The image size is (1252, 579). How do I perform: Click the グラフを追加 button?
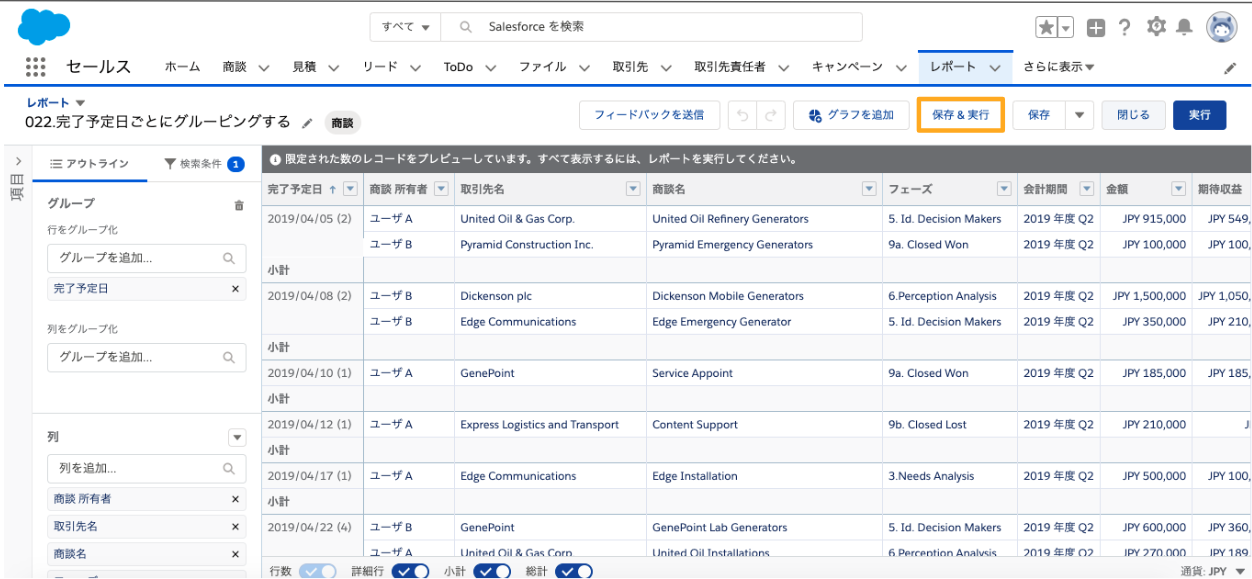(851, 115)
